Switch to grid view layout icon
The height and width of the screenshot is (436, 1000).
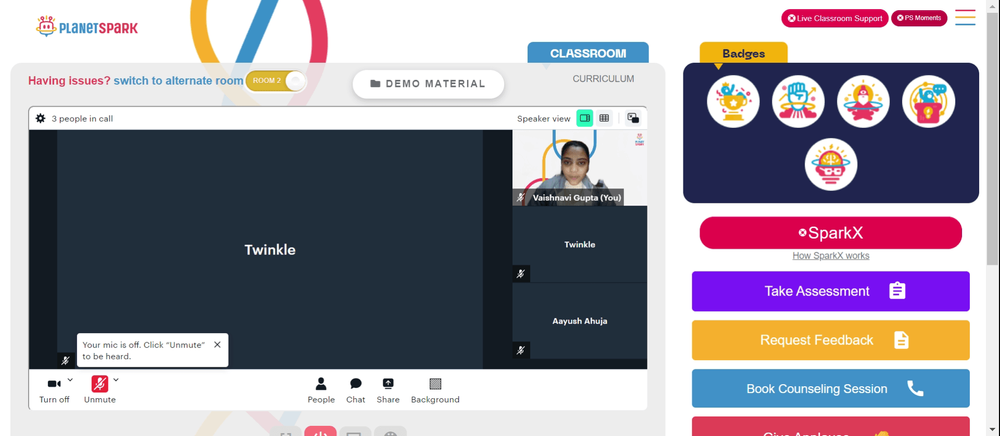click(604, 118)
